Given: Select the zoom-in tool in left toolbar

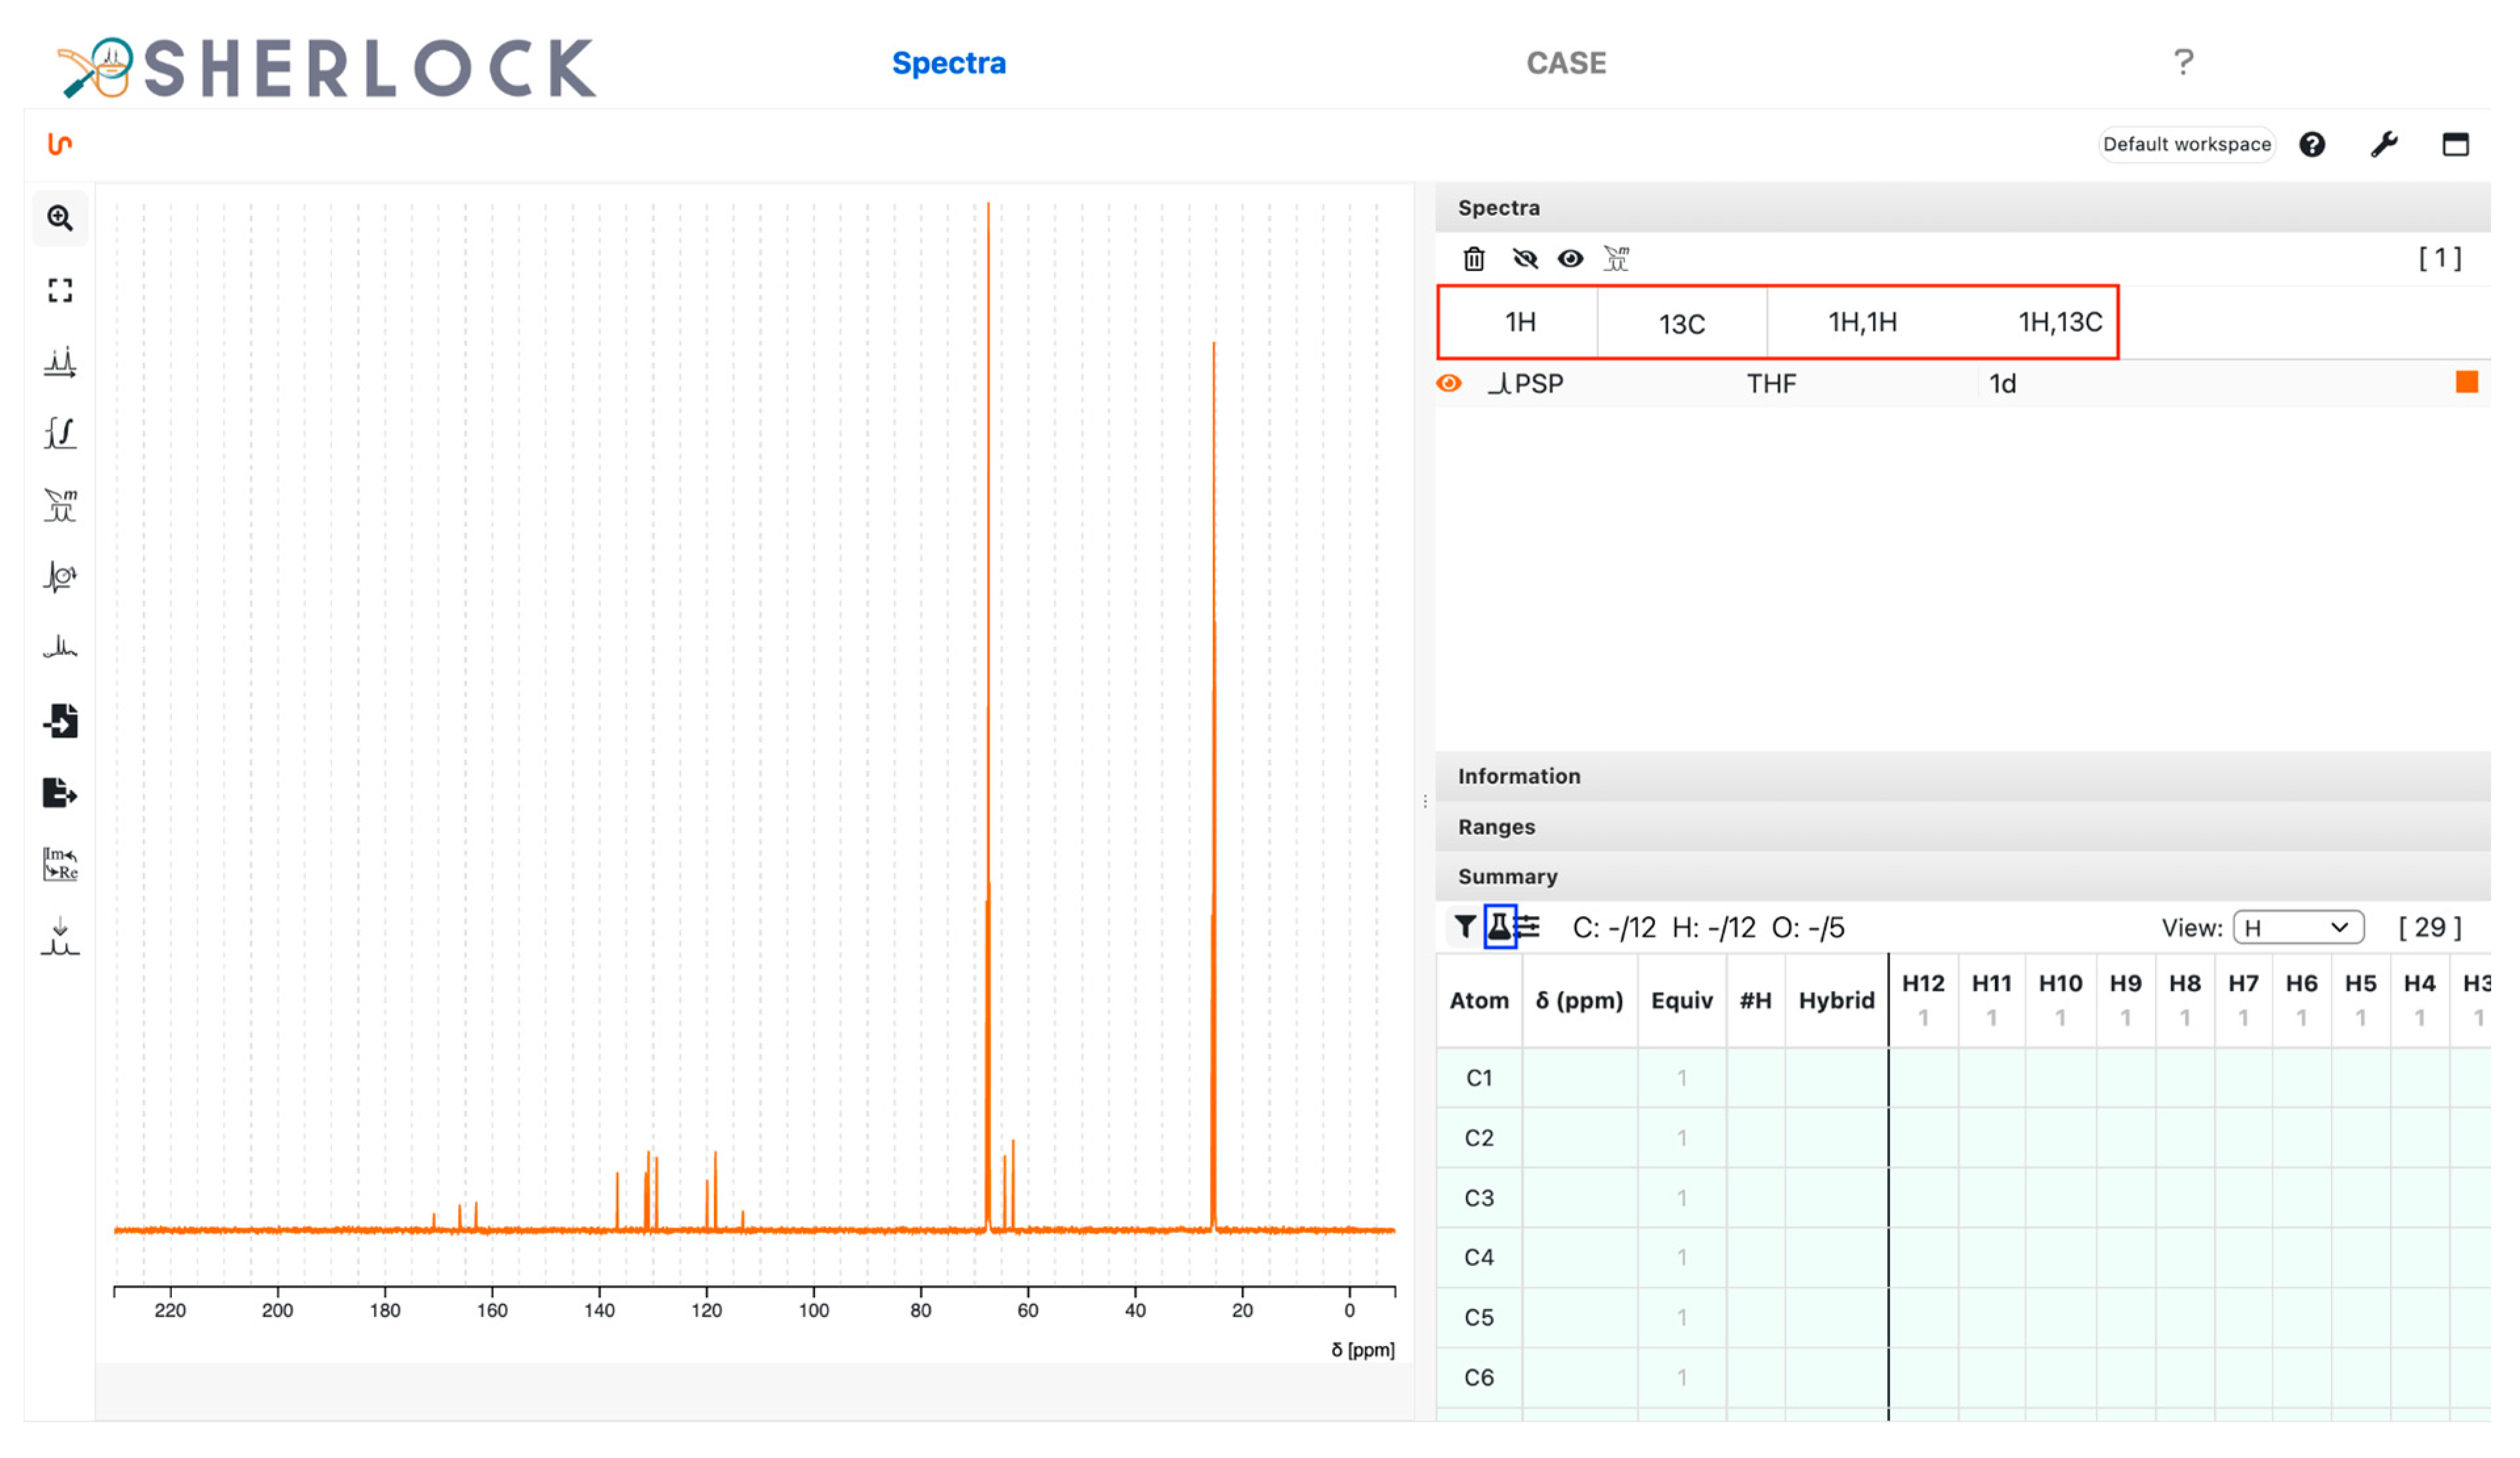Looking at the screenshot, I should pos(60,218).
